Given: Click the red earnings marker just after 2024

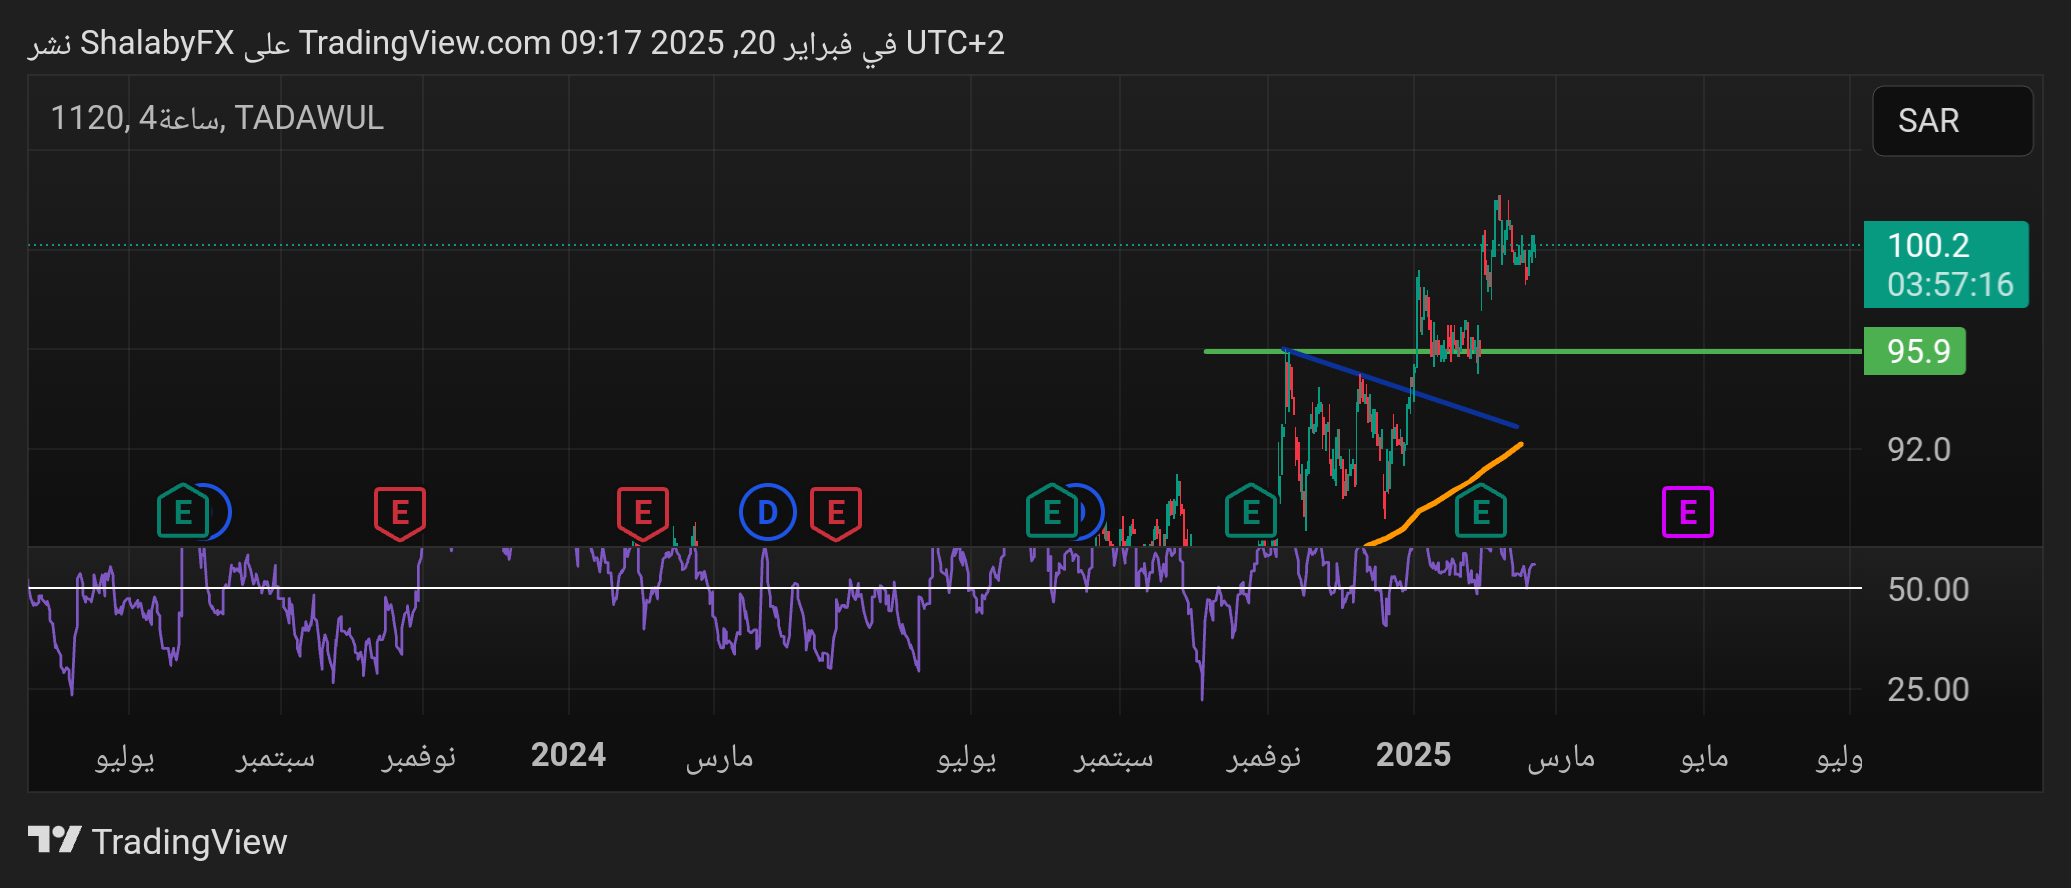Looking at the screenshot, I should [642, 512].
